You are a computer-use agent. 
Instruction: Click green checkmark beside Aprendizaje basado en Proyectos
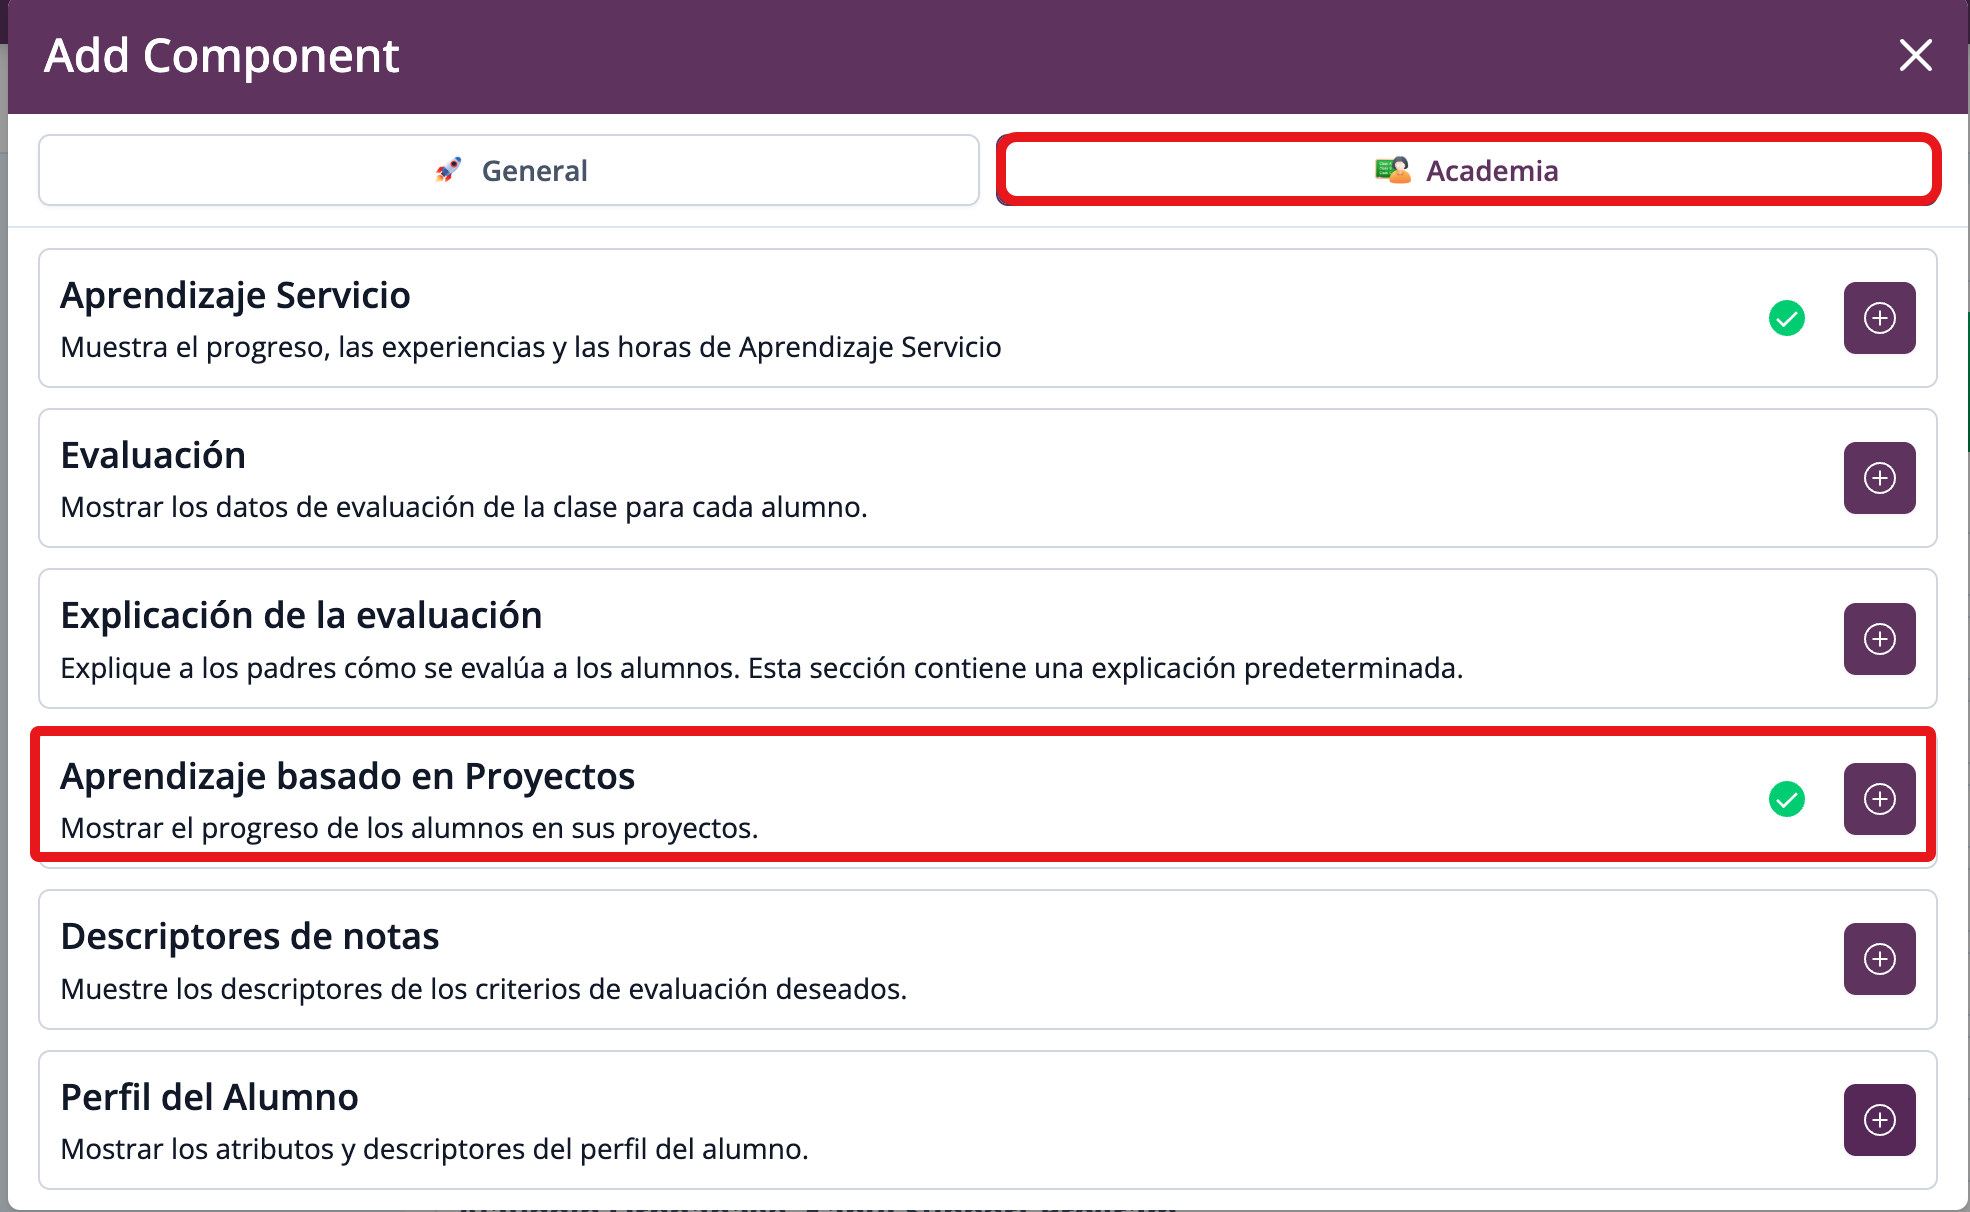click(1786, 799)
